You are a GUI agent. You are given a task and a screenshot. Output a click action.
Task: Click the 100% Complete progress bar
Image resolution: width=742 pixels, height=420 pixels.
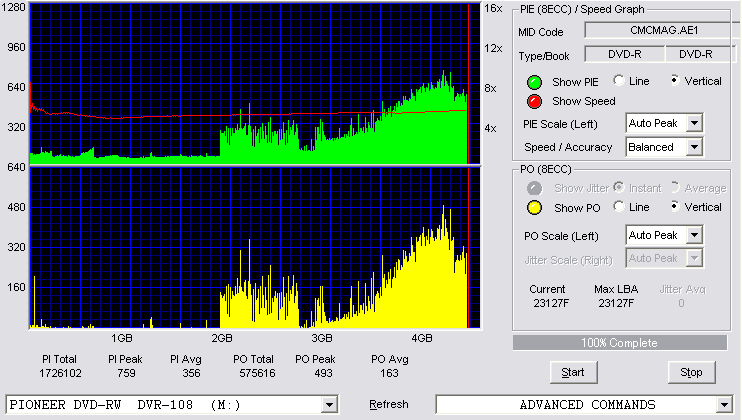pos(619,343)
